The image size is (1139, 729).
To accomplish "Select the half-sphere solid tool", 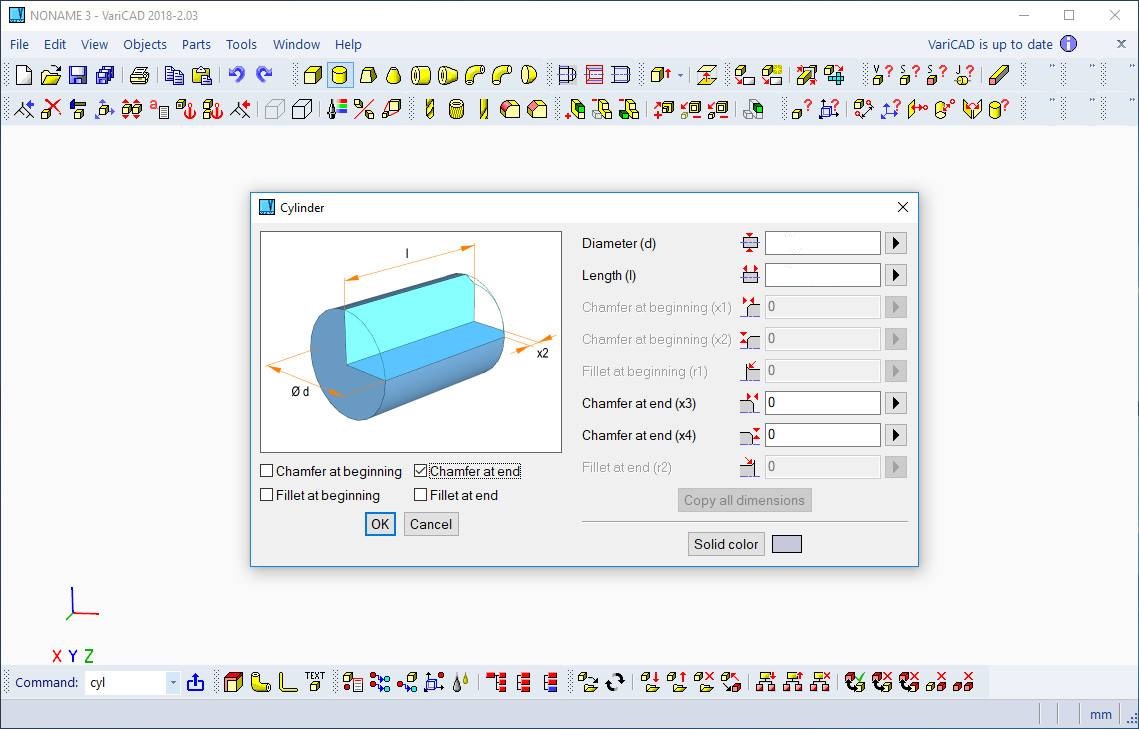I will [x=529, y=75].
